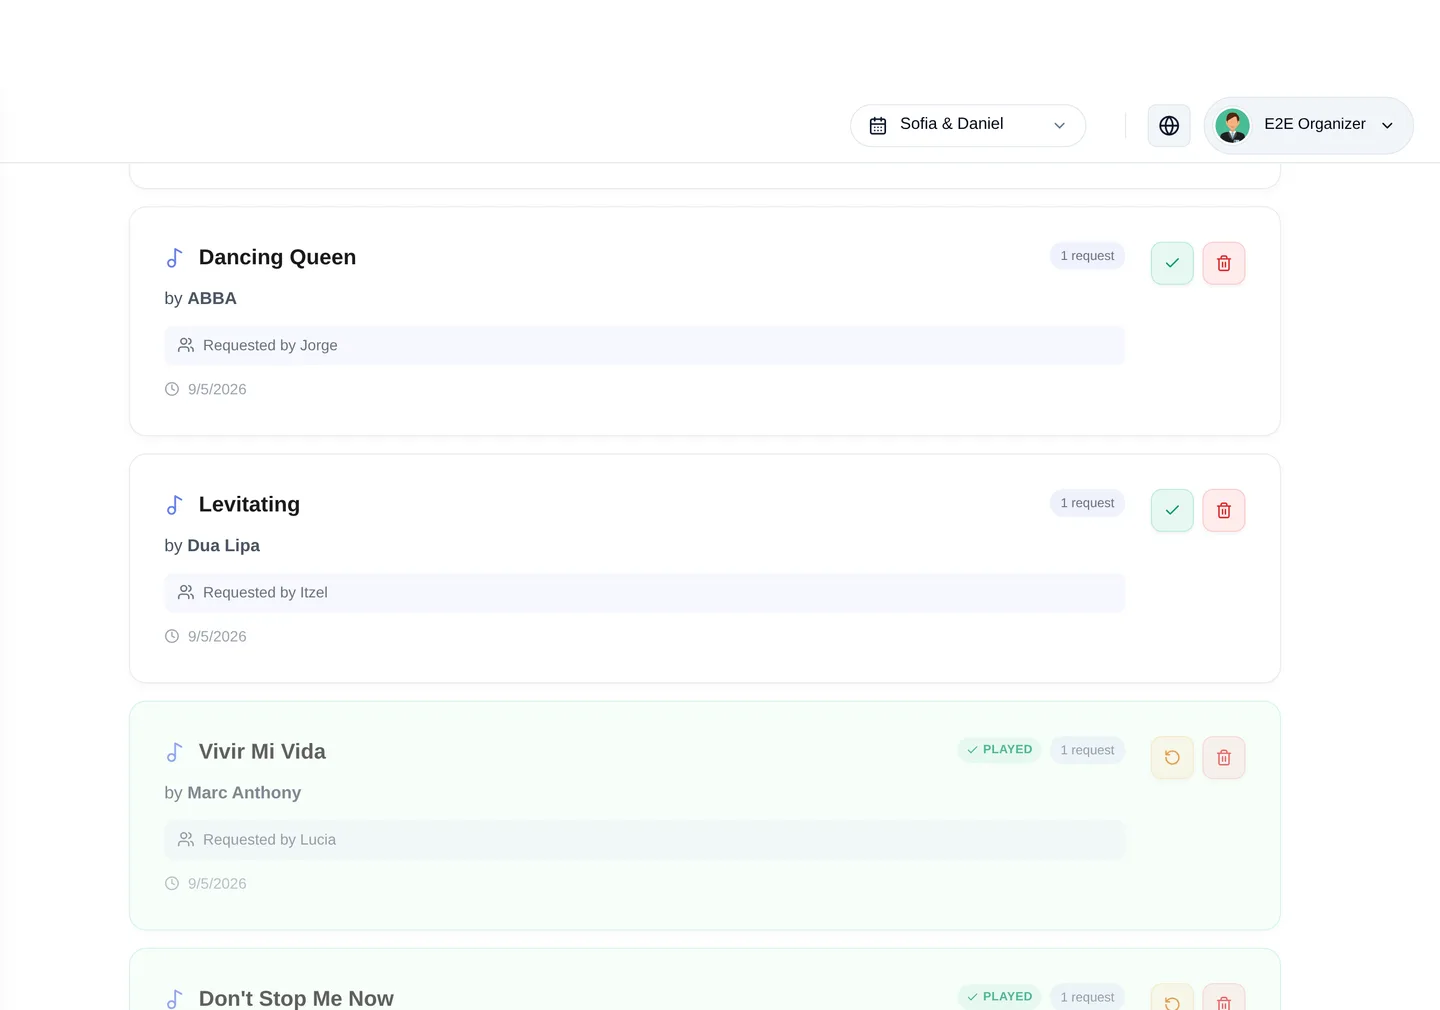Image resolution: width=1440 pixels, height=1010 pixels.
Task: Select the Don't Stop Me Now title
Action: click(x=296, y=998)
